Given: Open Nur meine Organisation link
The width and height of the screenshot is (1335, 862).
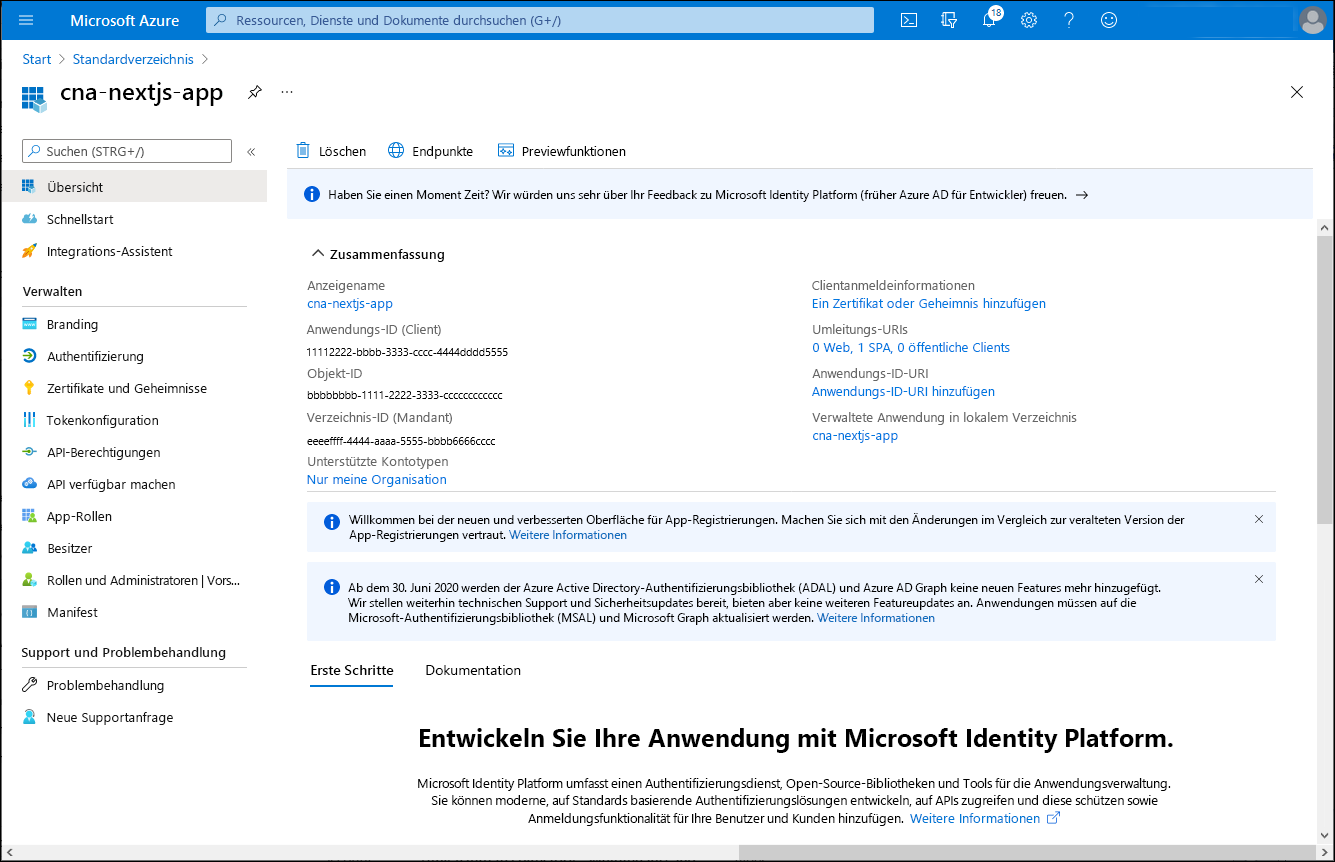Looking at the screenshot, I should (377, 479).
